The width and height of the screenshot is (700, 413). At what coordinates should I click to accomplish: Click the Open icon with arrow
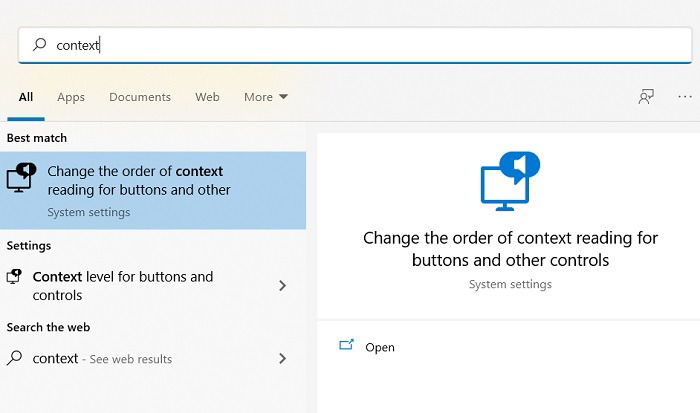346,345
